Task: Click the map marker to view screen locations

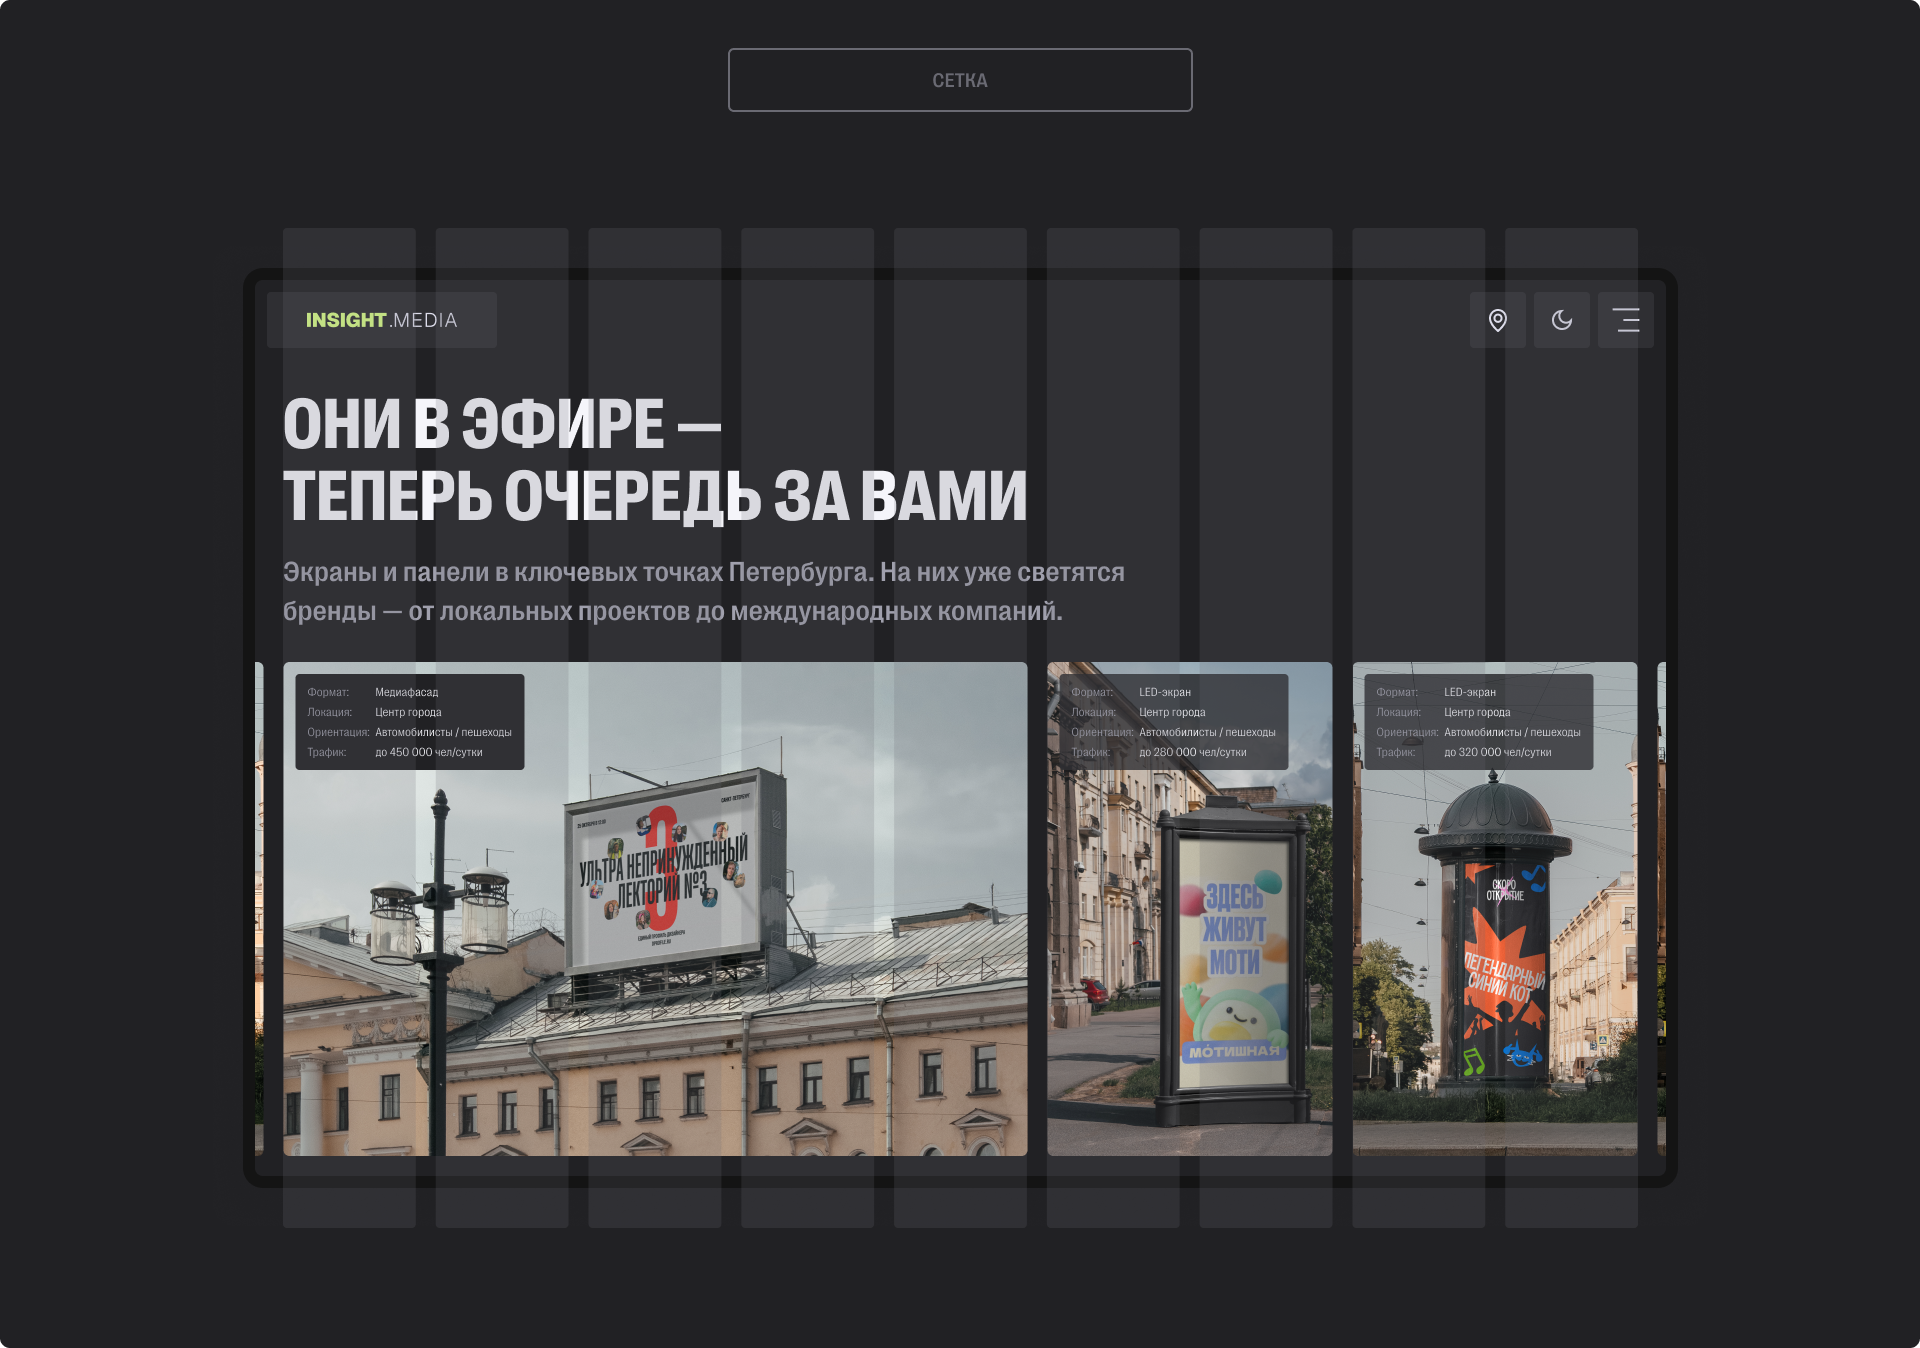Action: point(1497,320)
